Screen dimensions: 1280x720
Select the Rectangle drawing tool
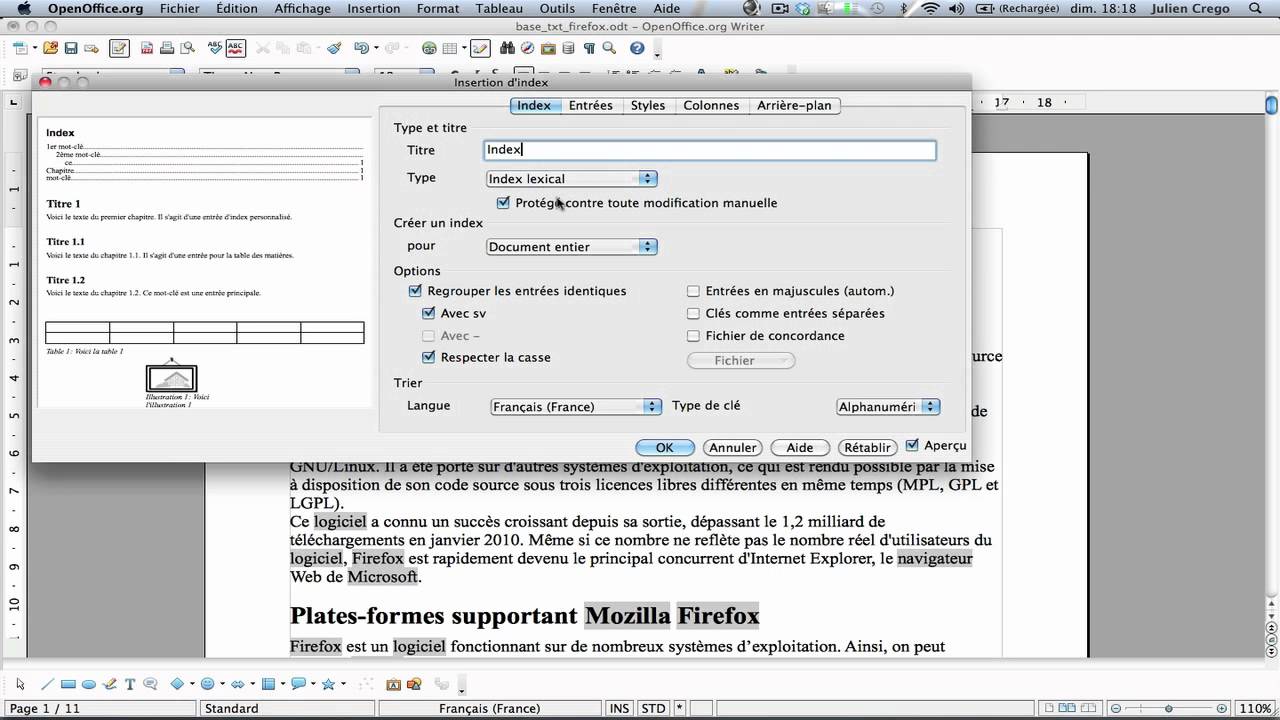[68, 684]
